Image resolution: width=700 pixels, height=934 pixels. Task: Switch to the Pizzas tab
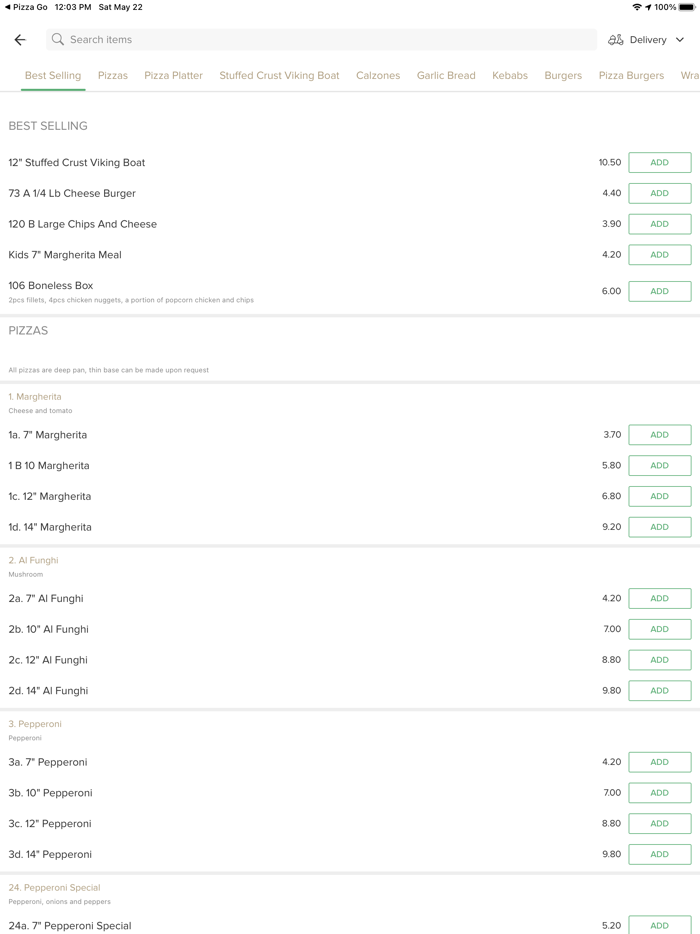coord(113,75)
